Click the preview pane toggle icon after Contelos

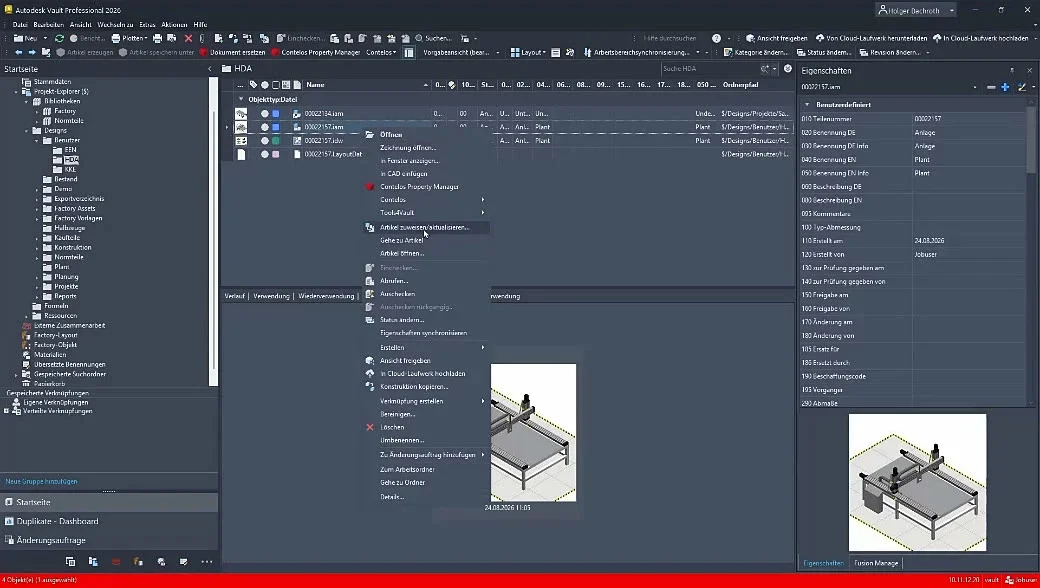coord(409,52)
